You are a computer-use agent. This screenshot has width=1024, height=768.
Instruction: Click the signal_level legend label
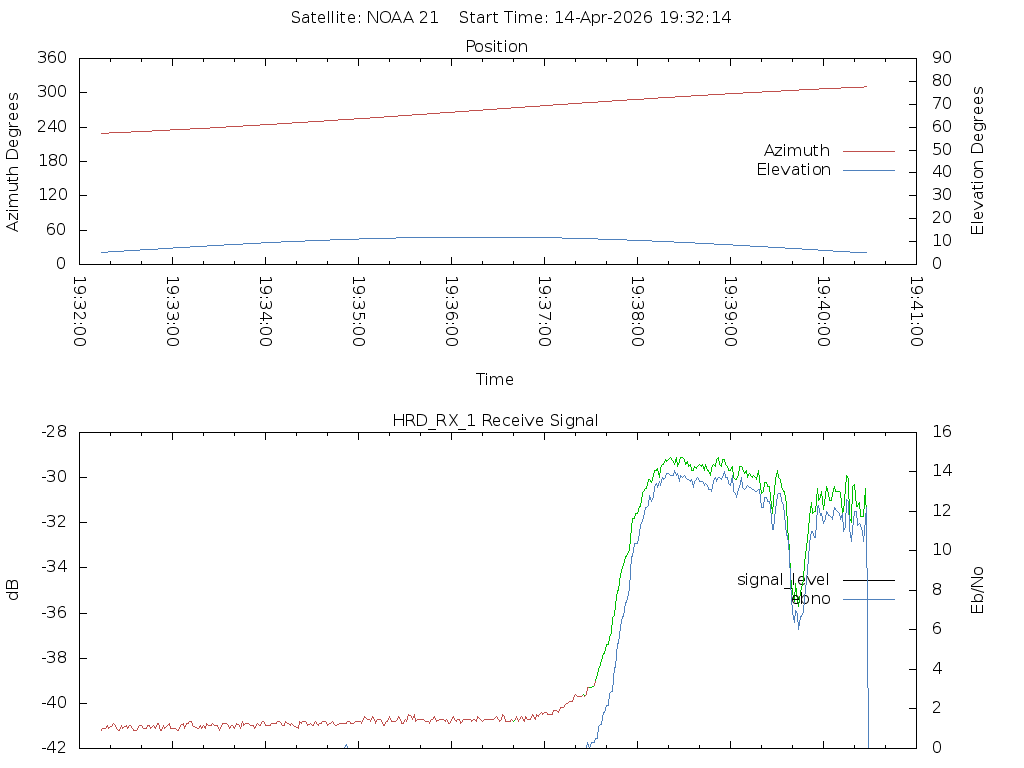(783, 579)
